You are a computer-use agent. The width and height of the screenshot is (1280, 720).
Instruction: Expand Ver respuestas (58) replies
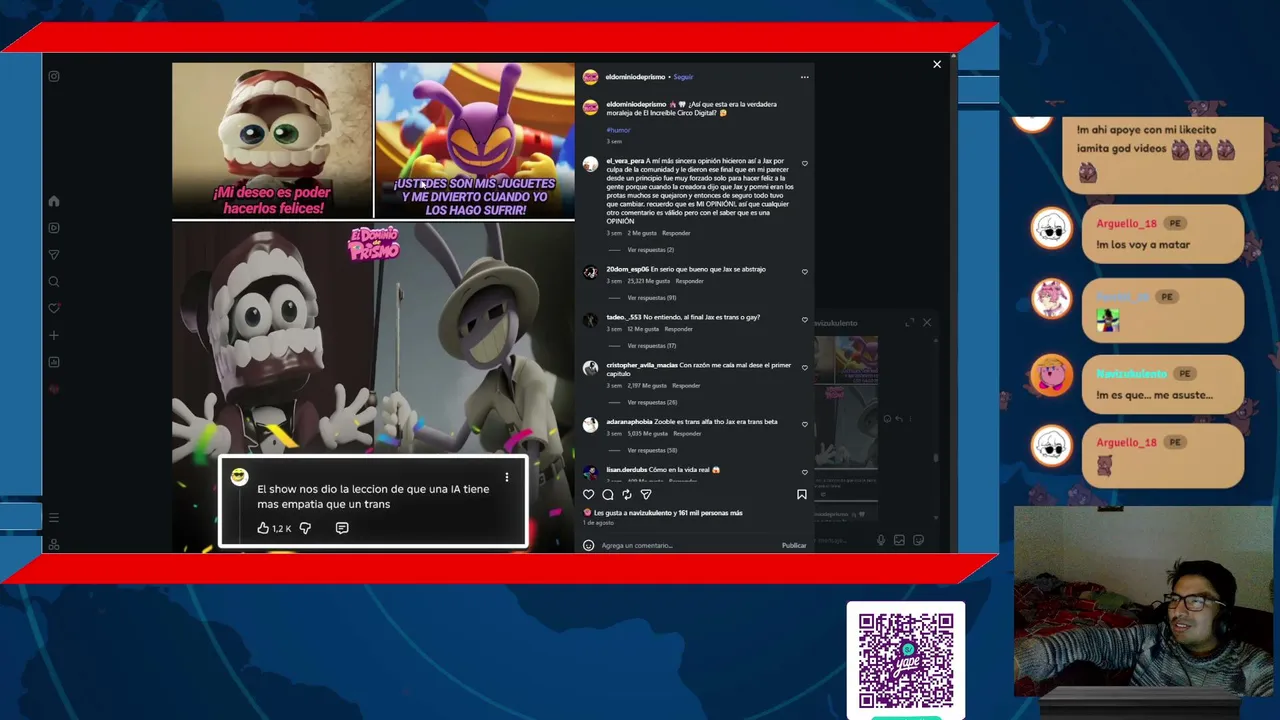click(x=652, y=450)
